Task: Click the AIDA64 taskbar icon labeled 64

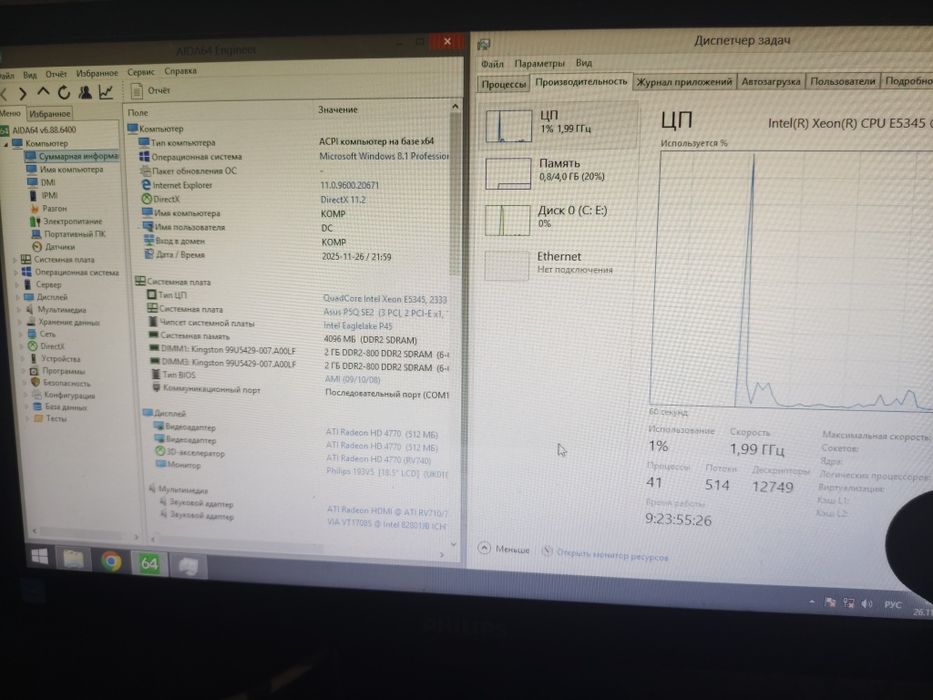Action: [148, 563]
